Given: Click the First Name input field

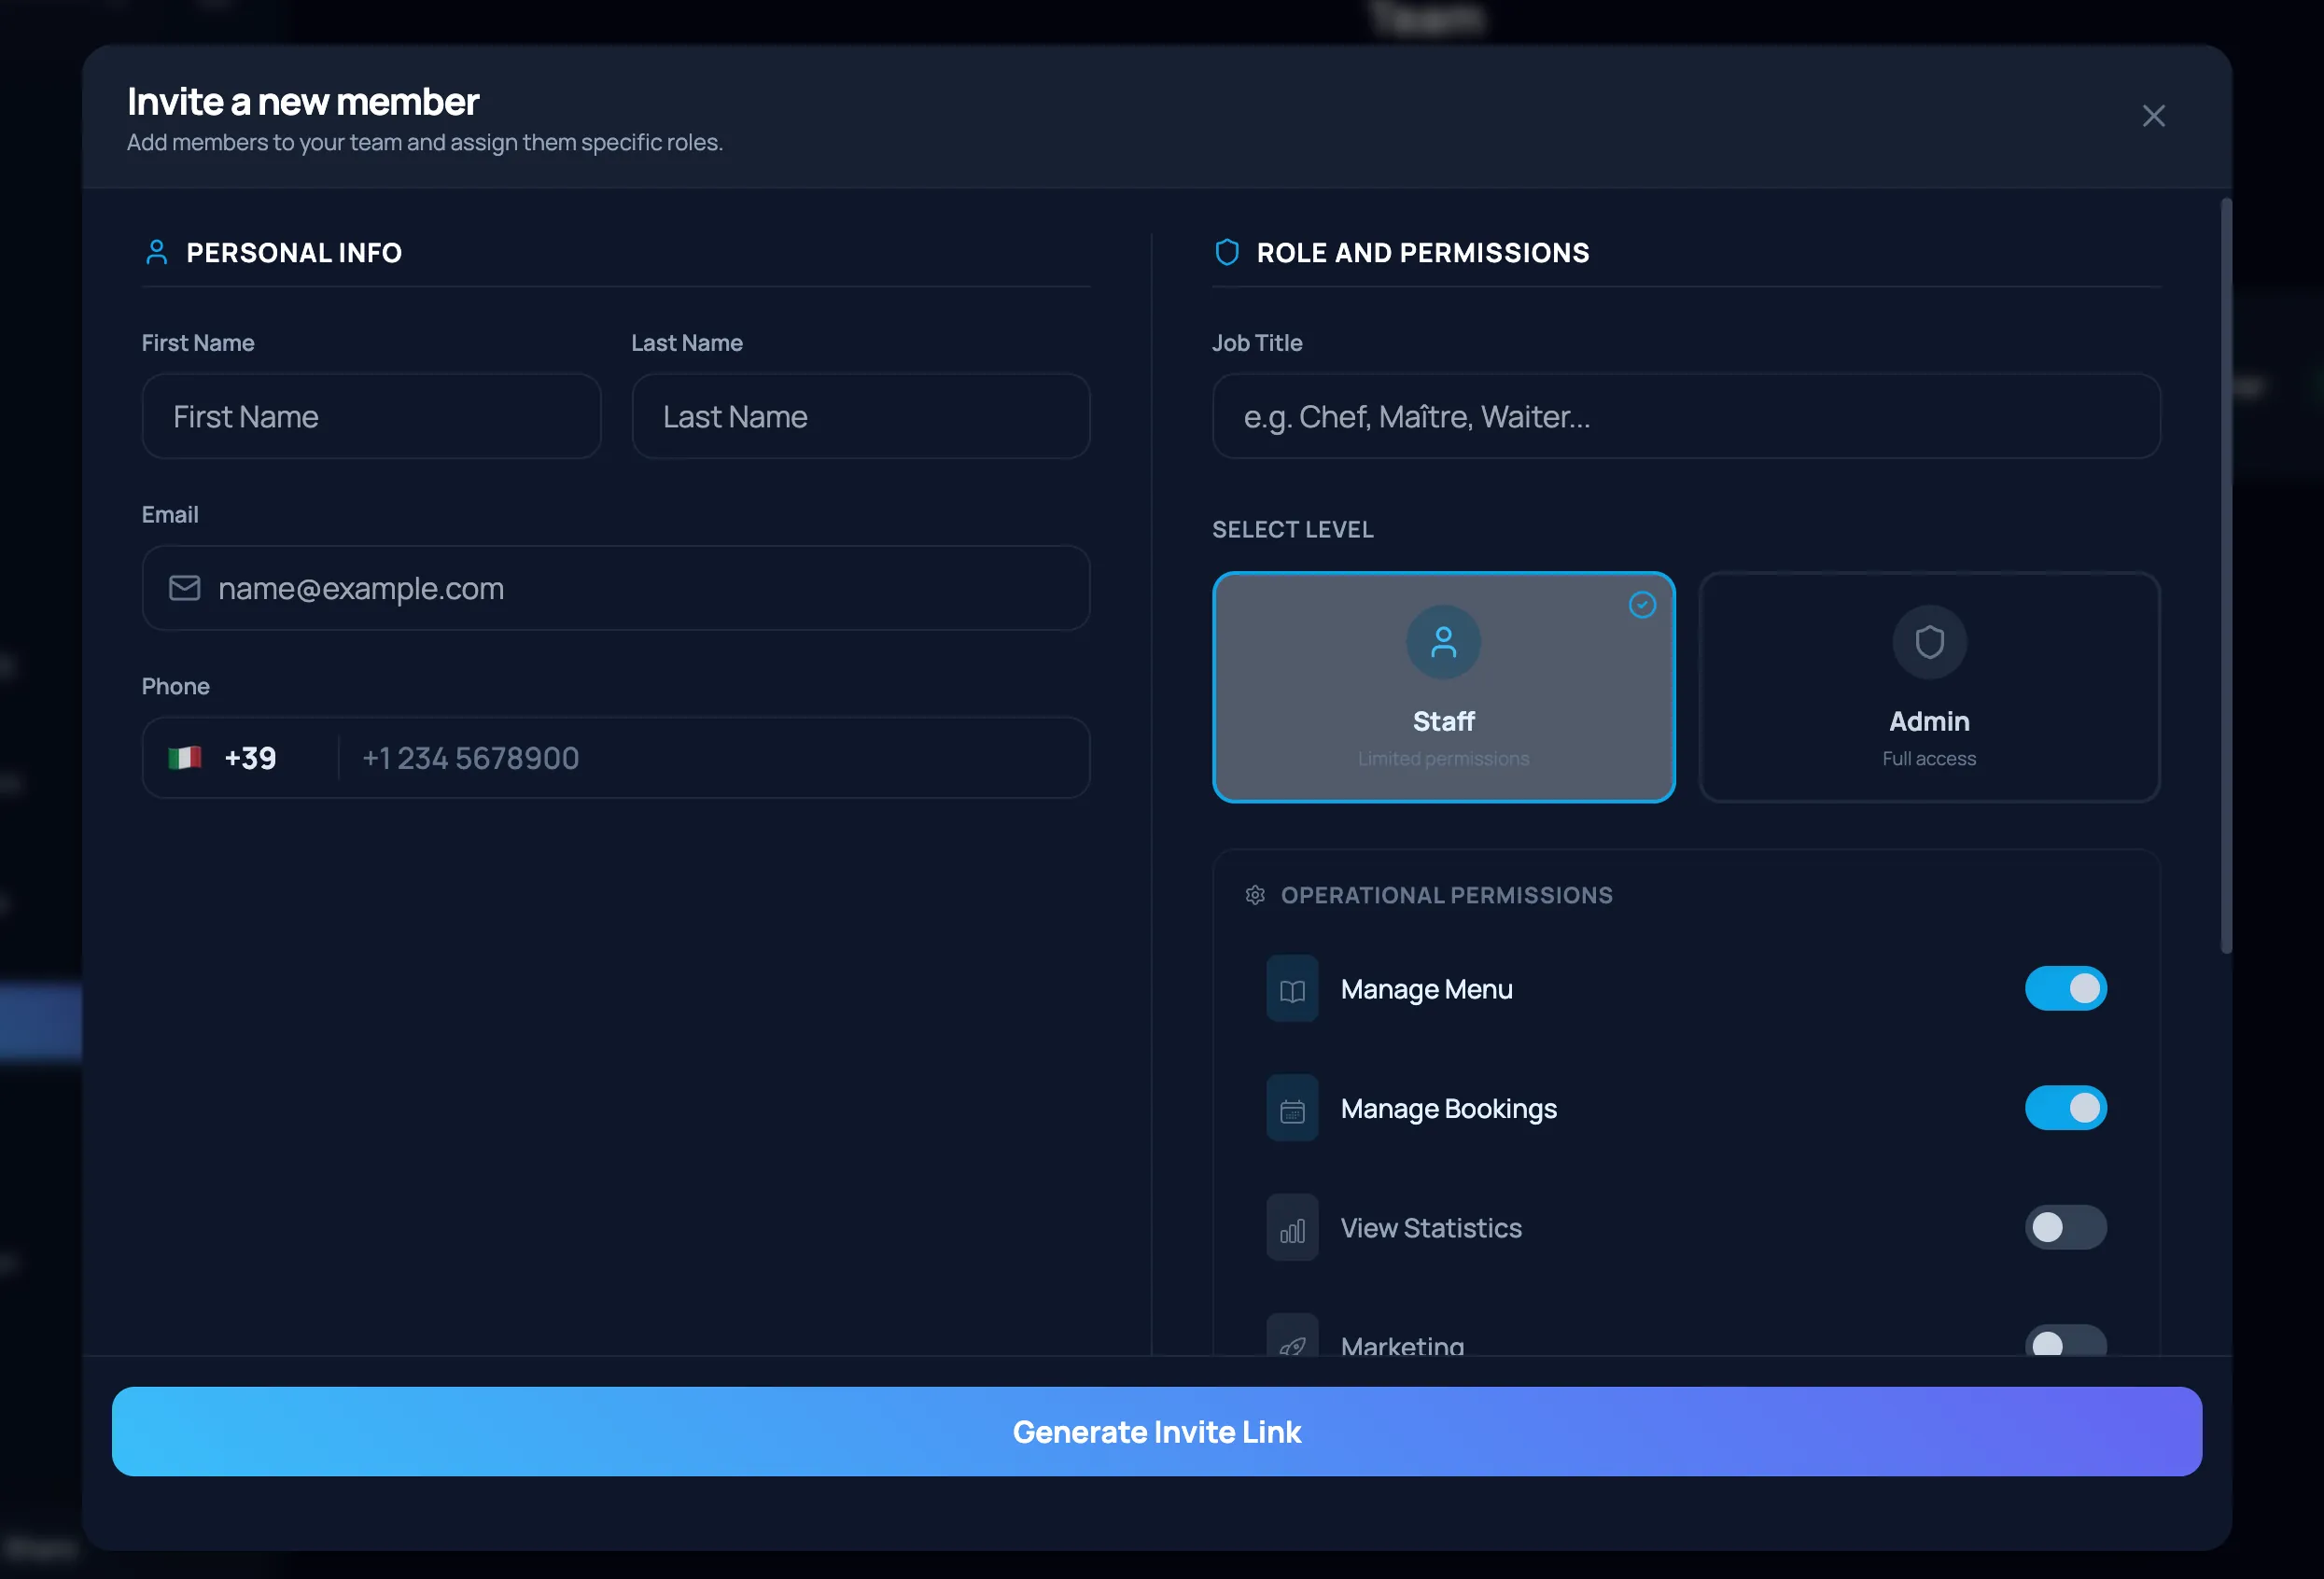Looking at the screenshot, I should [x=371, y=416].
